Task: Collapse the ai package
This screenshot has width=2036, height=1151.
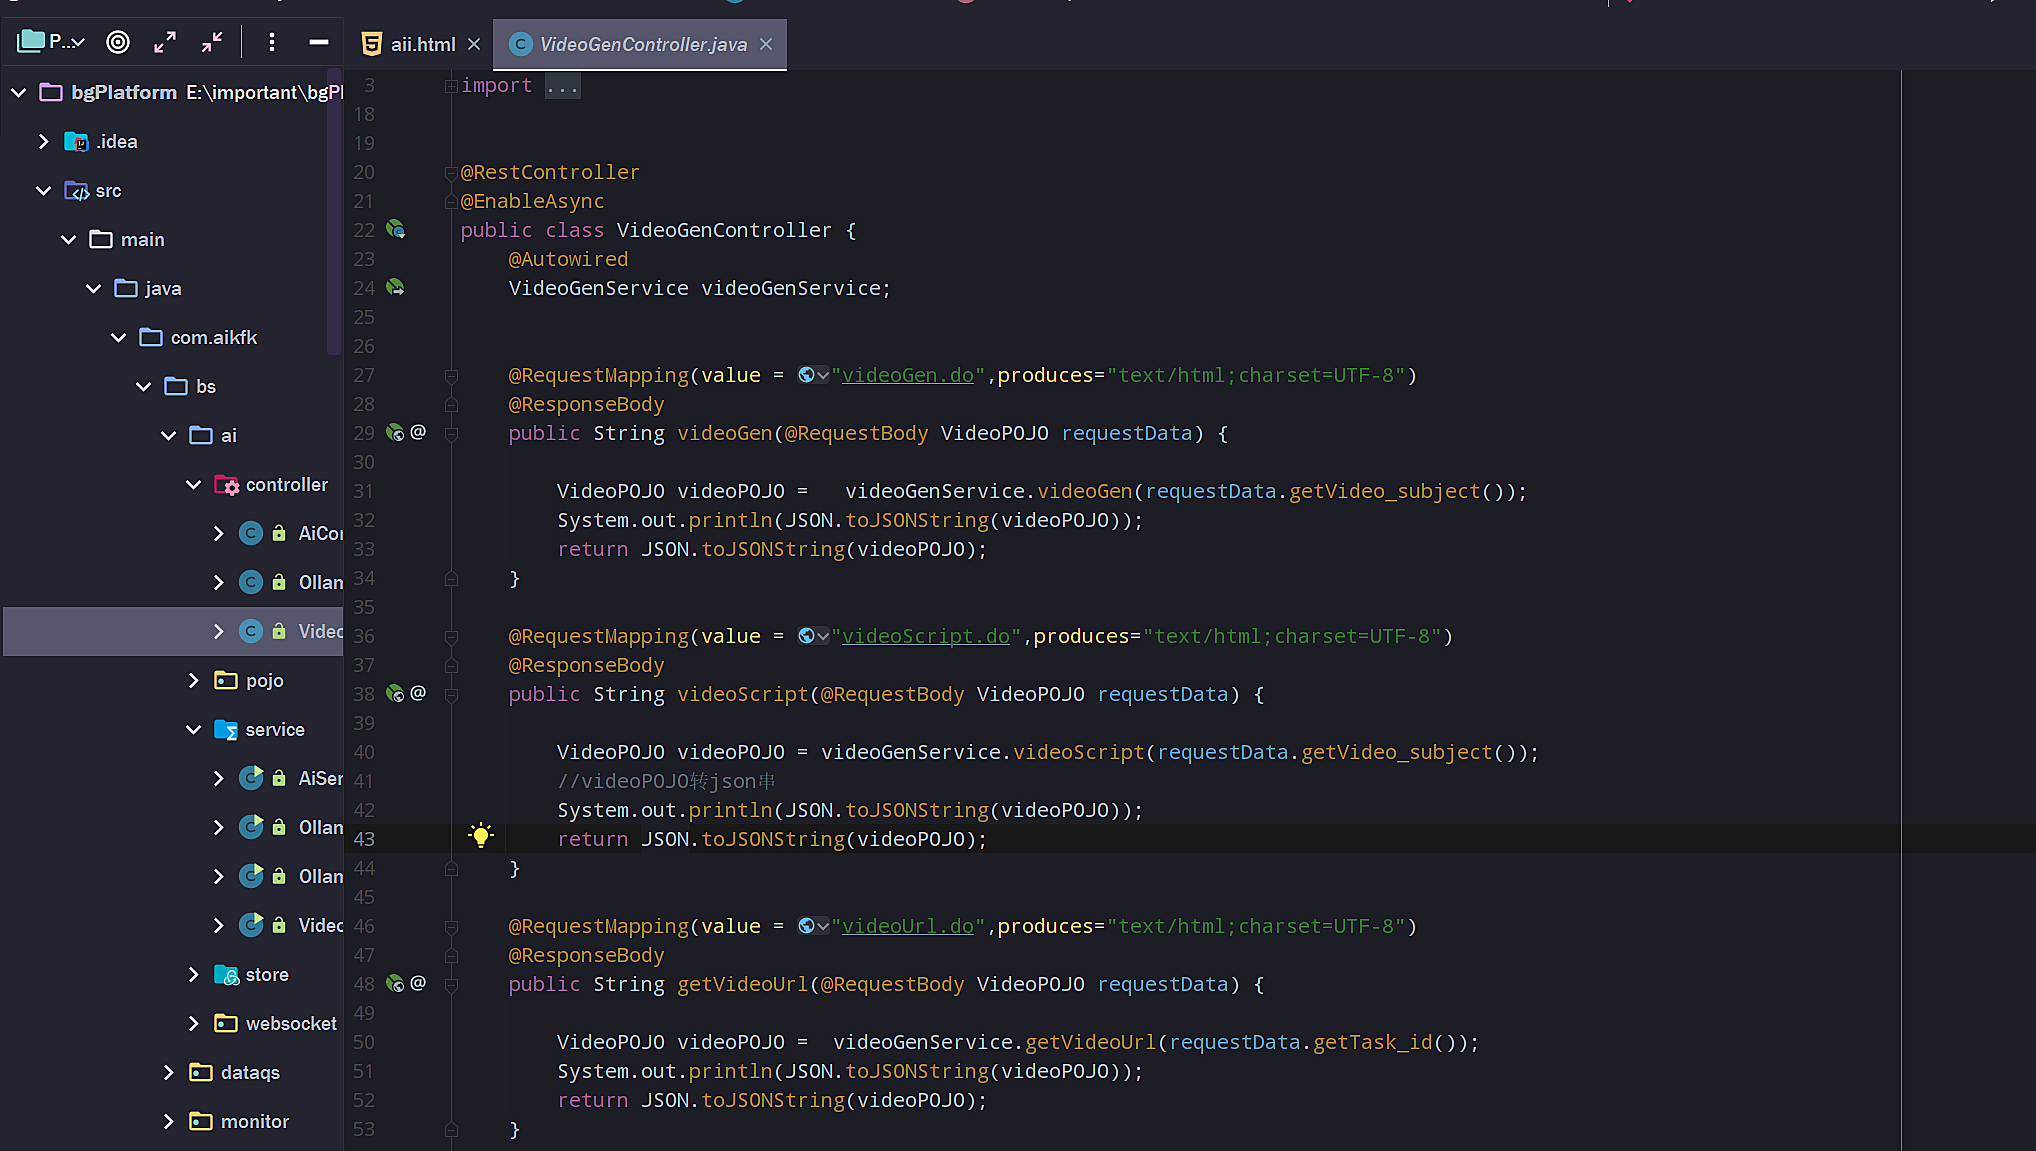Action: coord(168,435)
